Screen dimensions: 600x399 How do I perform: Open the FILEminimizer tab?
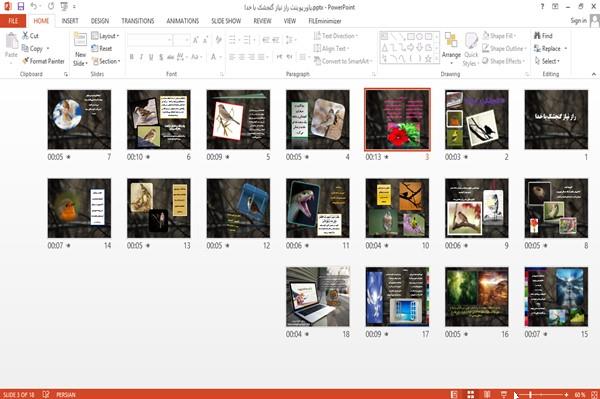[x=325, y=21]
